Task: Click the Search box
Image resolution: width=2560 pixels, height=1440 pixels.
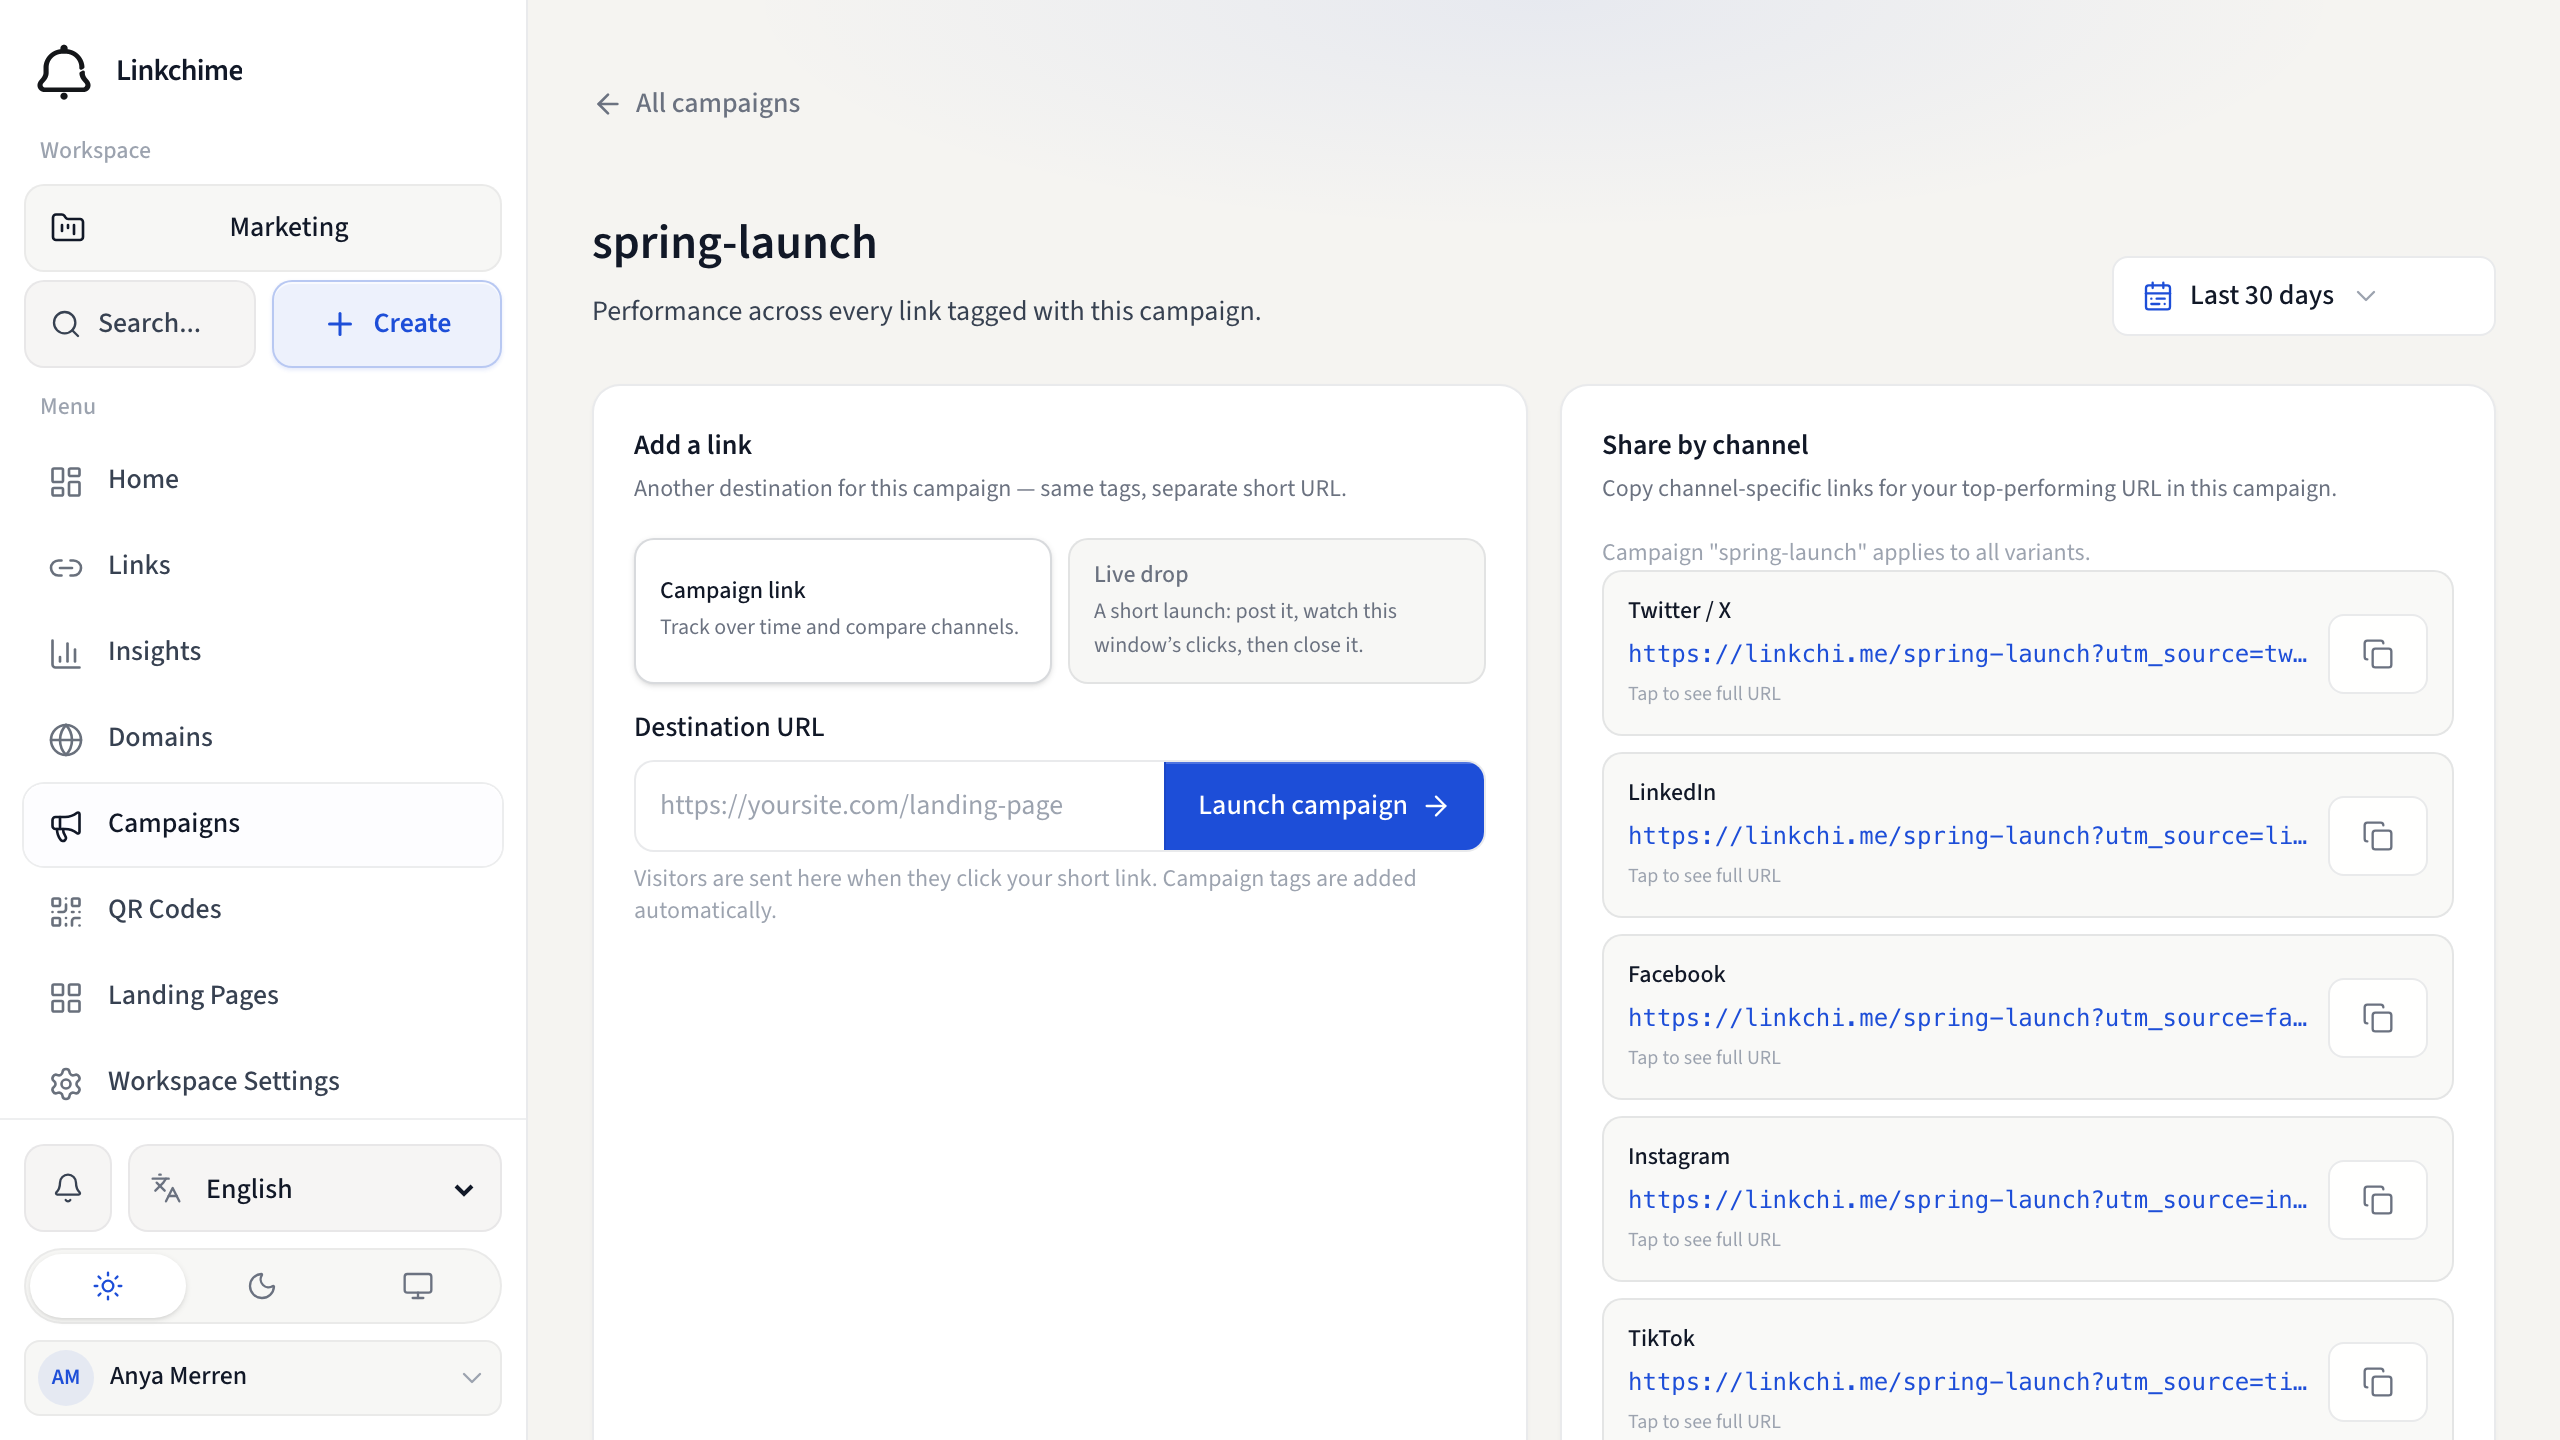Action: point(140,324)
